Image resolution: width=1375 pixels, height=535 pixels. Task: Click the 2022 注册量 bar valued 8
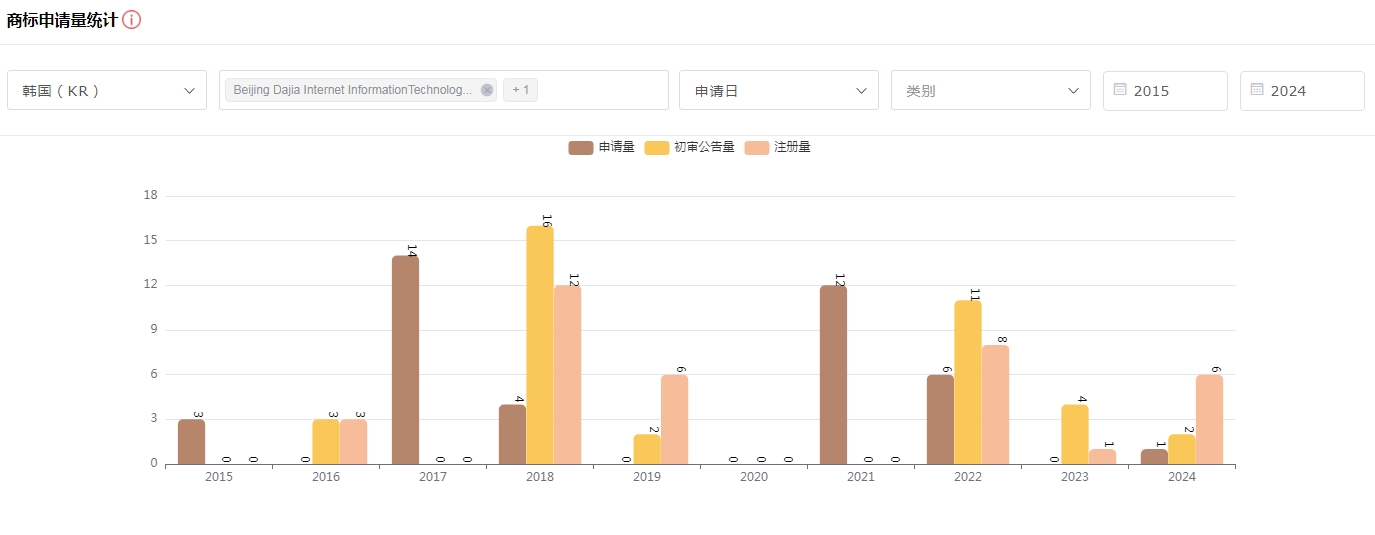coord(995,405)
